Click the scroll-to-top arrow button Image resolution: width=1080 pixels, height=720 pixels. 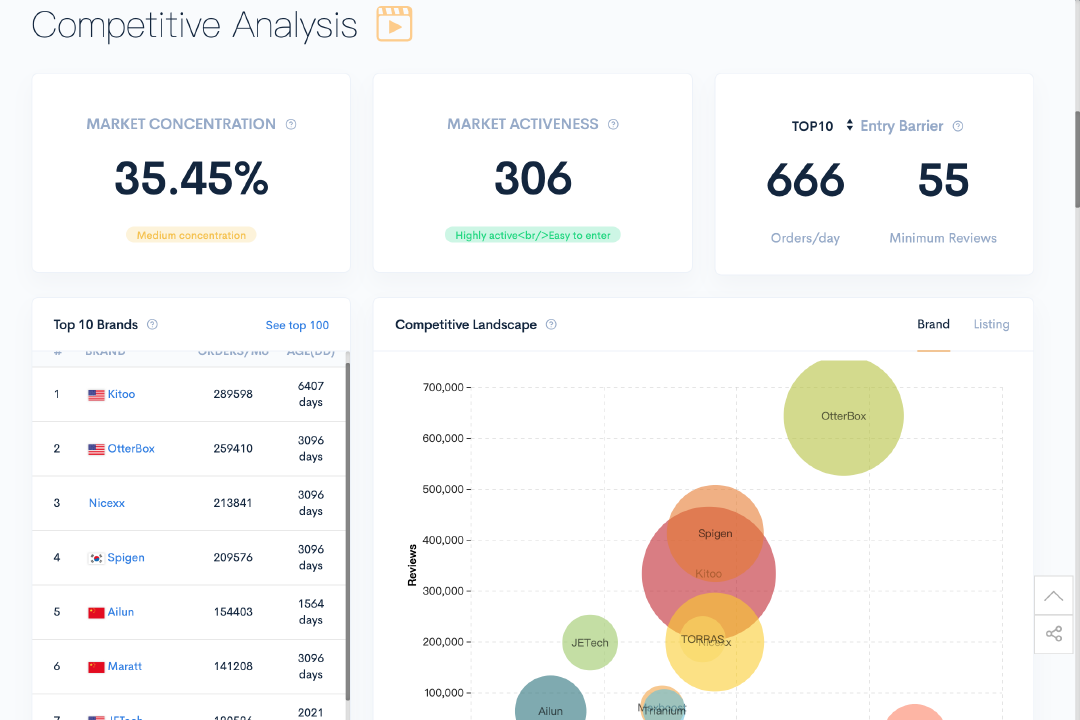point(1053,596)
